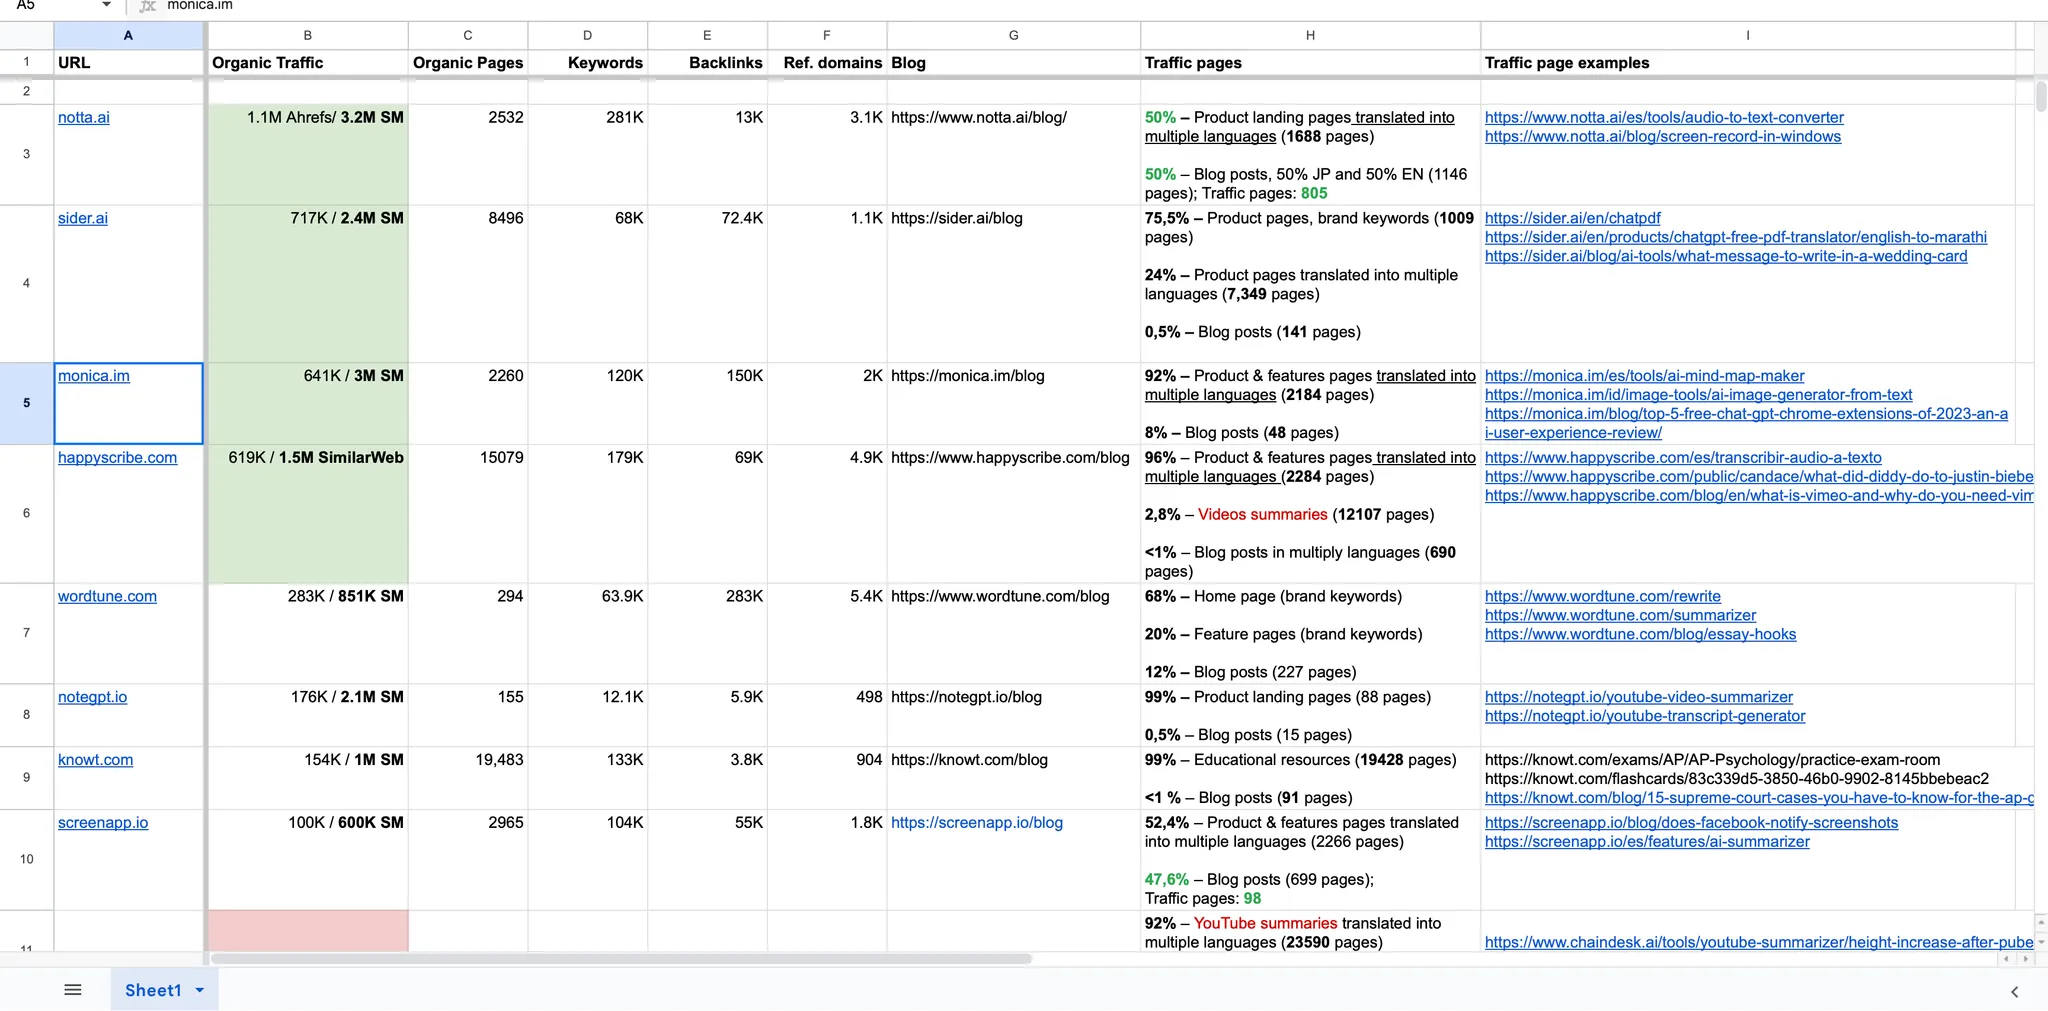Click the 'Organic Pages' header cell
Image resolution: width=2048 pixels, height=1011 pixels.
click(x=468, y=63)
